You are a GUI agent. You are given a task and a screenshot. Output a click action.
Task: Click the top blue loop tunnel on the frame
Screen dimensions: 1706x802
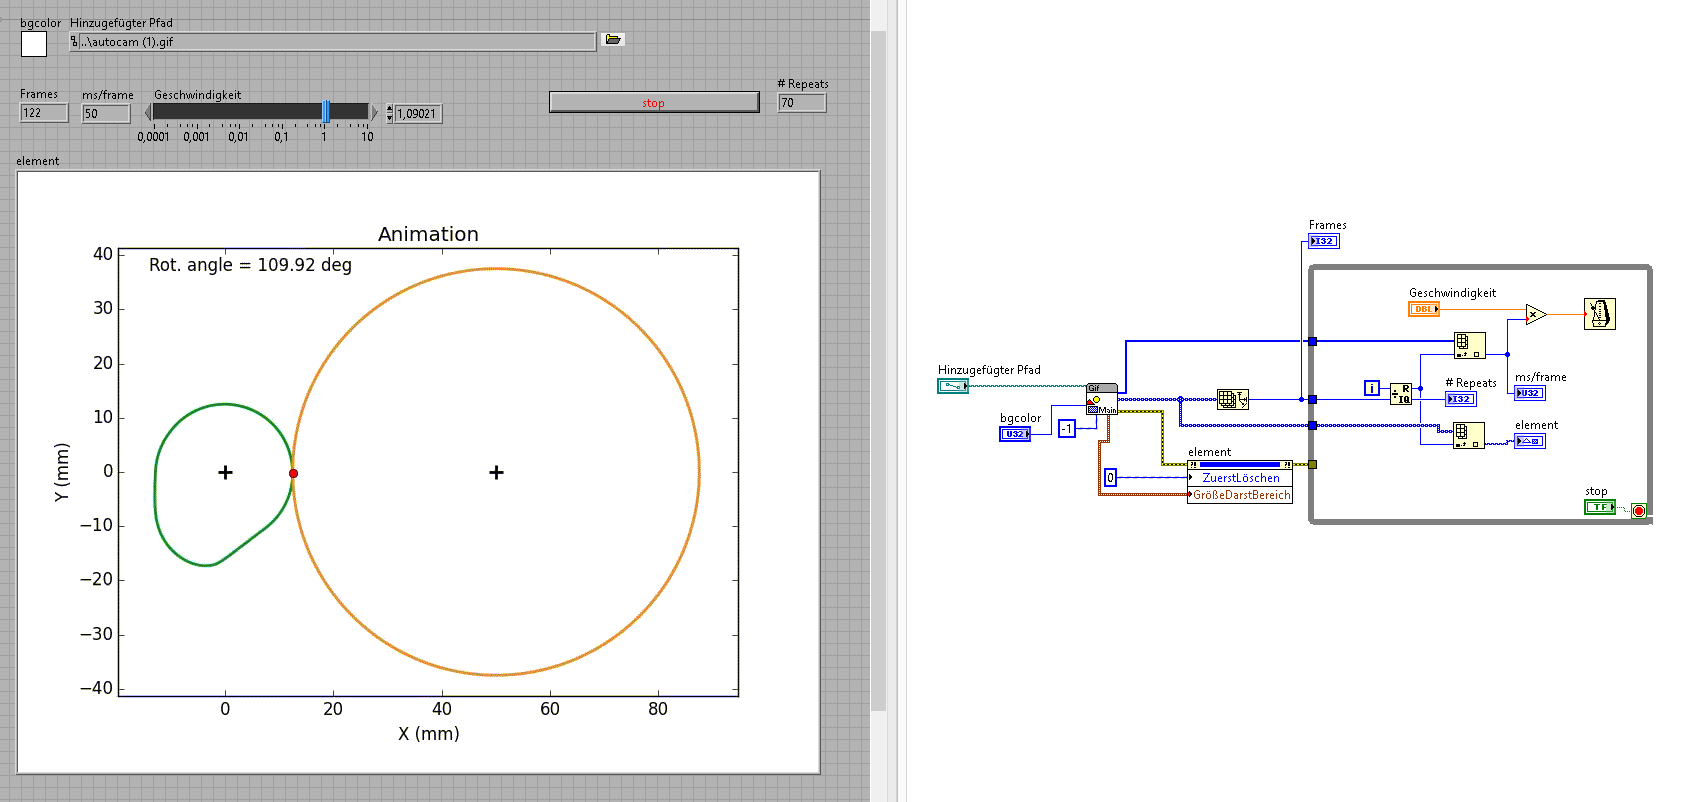pyautogui.click(x=1313, y=342)
